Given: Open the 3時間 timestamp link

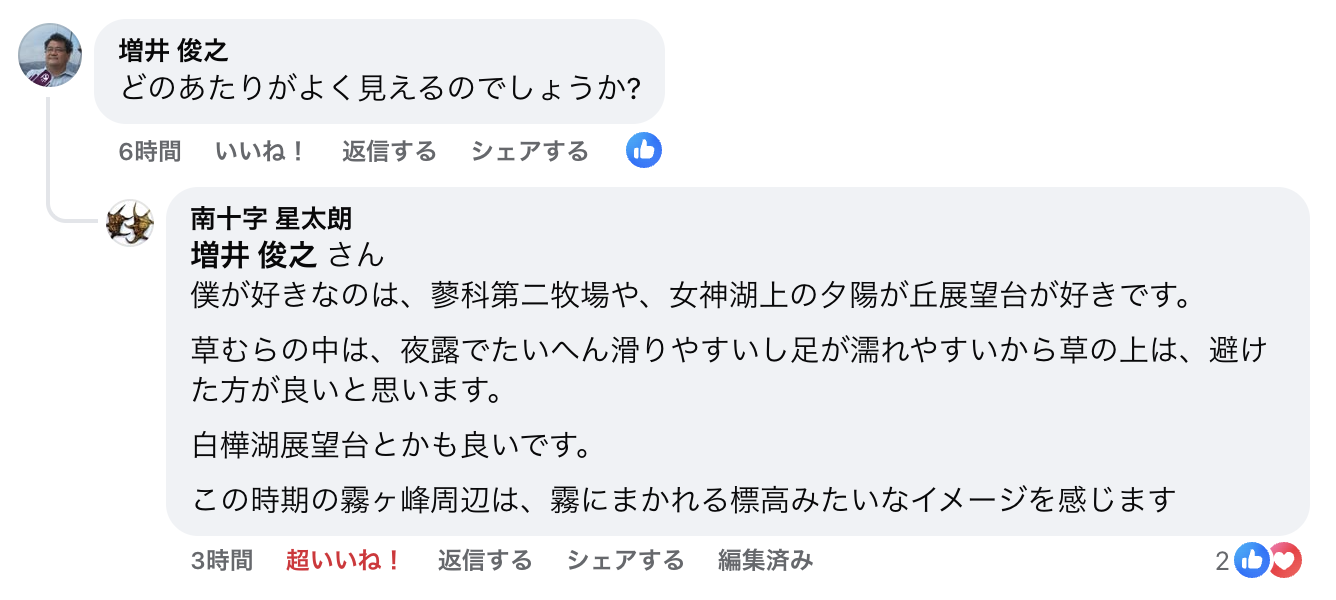Looking at the screenshot, I should coord(222,561).
